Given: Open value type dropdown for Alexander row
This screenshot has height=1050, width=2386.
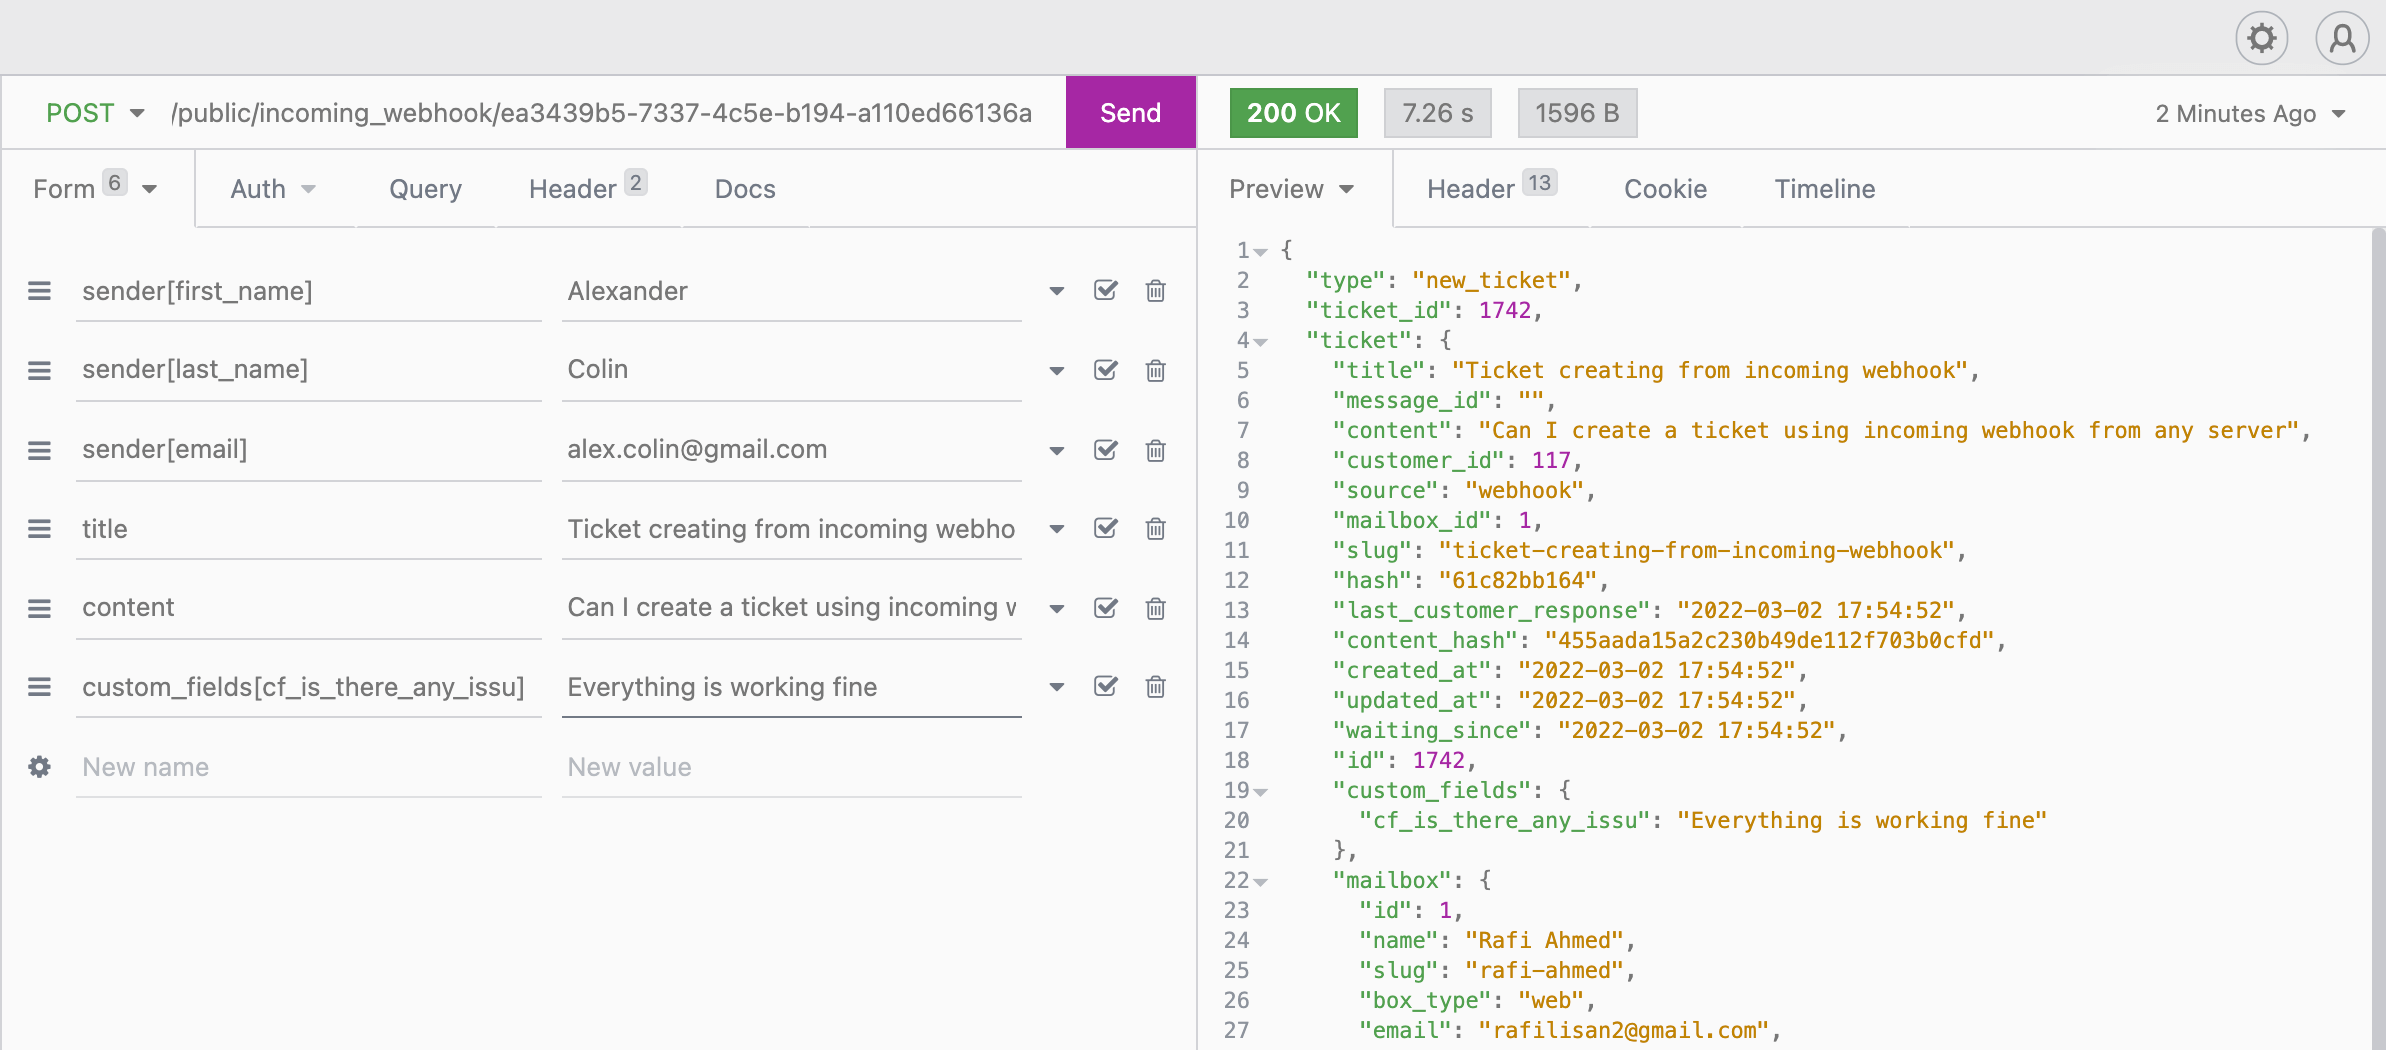Looking at the screenshot, I should click(1056, 291).
